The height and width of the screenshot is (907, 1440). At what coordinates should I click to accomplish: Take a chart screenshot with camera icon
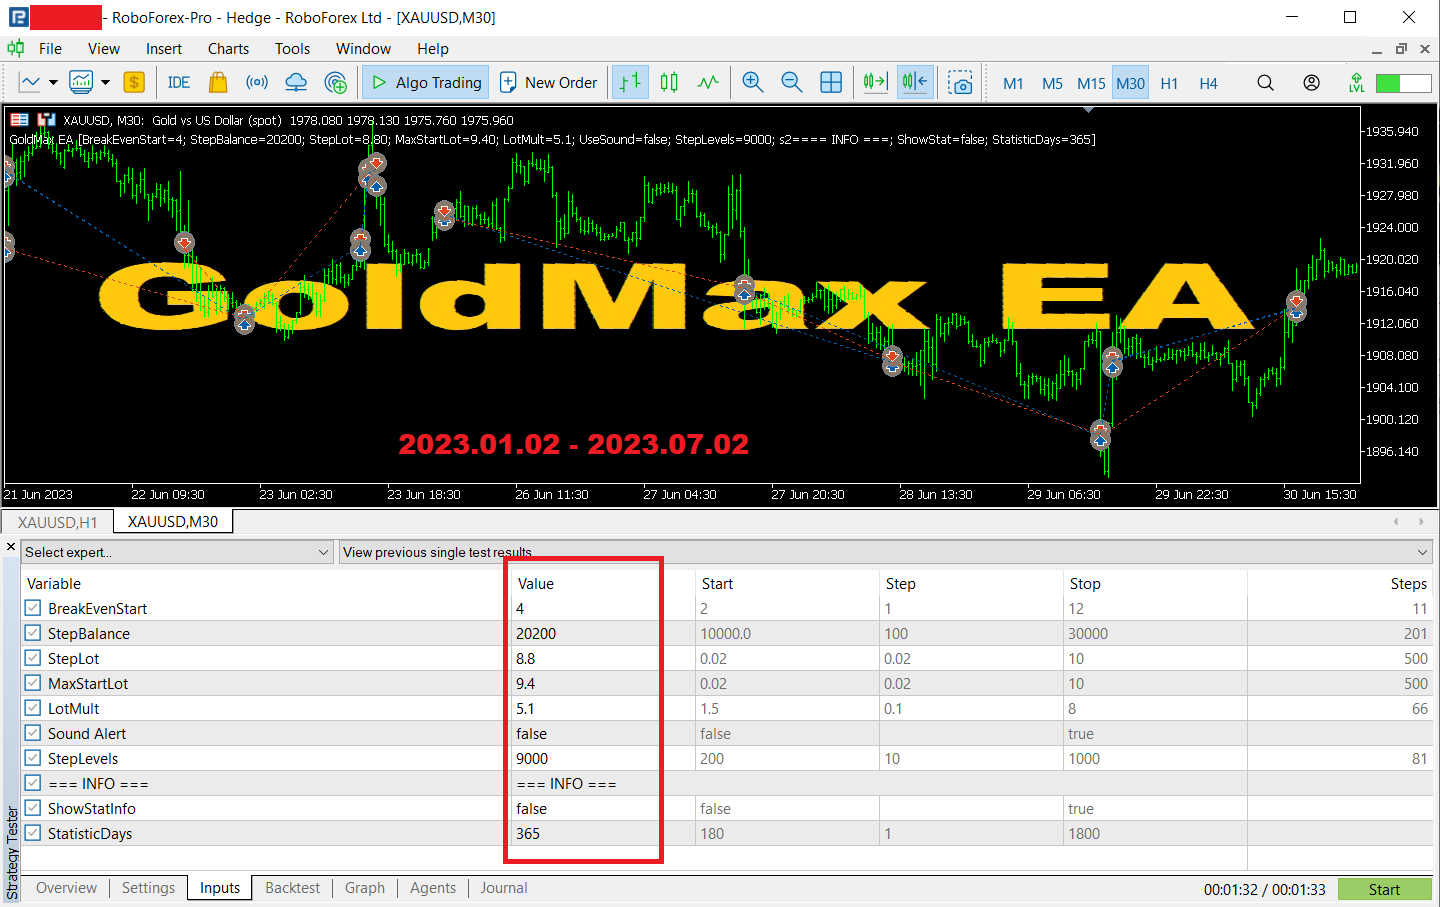tap(960, 83)
